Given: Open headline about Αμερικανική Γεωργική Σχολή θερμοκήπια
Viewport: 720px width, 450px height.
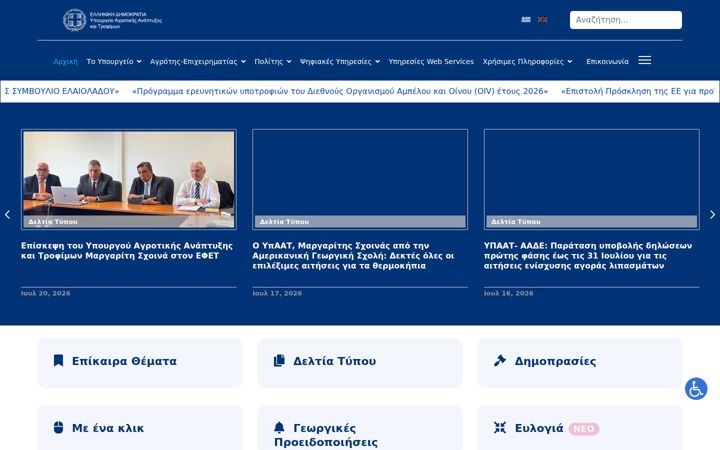Looking at the screenshot, I should point(353,256).
